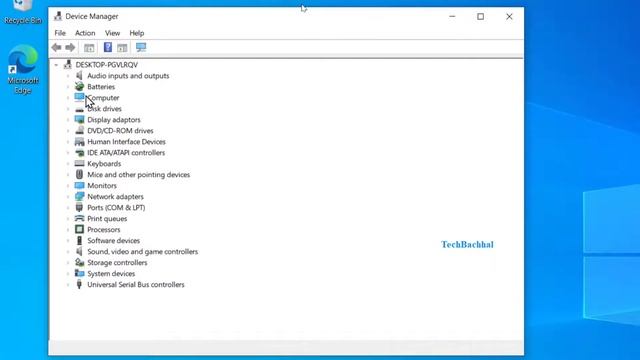Viewport: 640px width, 360px height.
Task: Minimize the Device Manager window
Action: (452, 16)
